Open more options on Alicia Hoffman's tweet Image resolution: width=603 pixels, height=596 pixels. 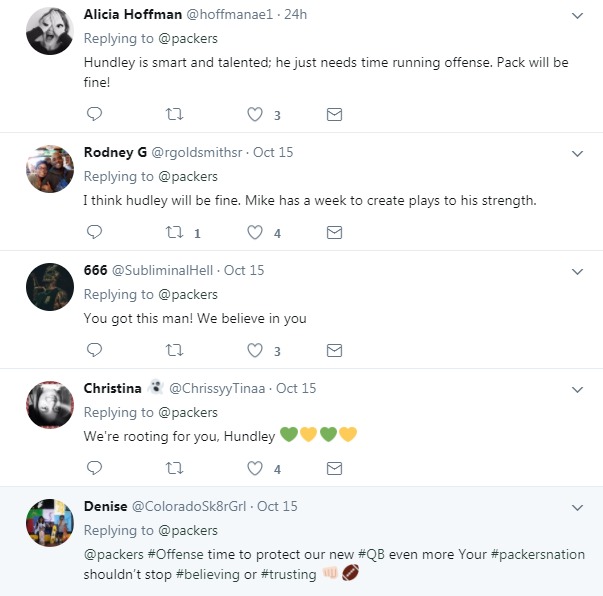[577, 16]
